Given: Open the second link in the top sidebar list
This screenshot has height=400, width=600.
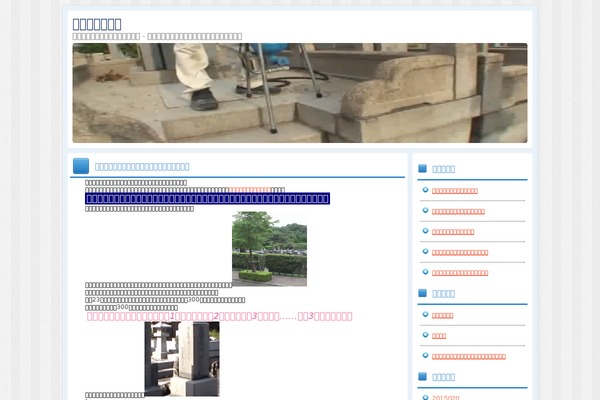Looking at the screenshot, I should point(458,212).
